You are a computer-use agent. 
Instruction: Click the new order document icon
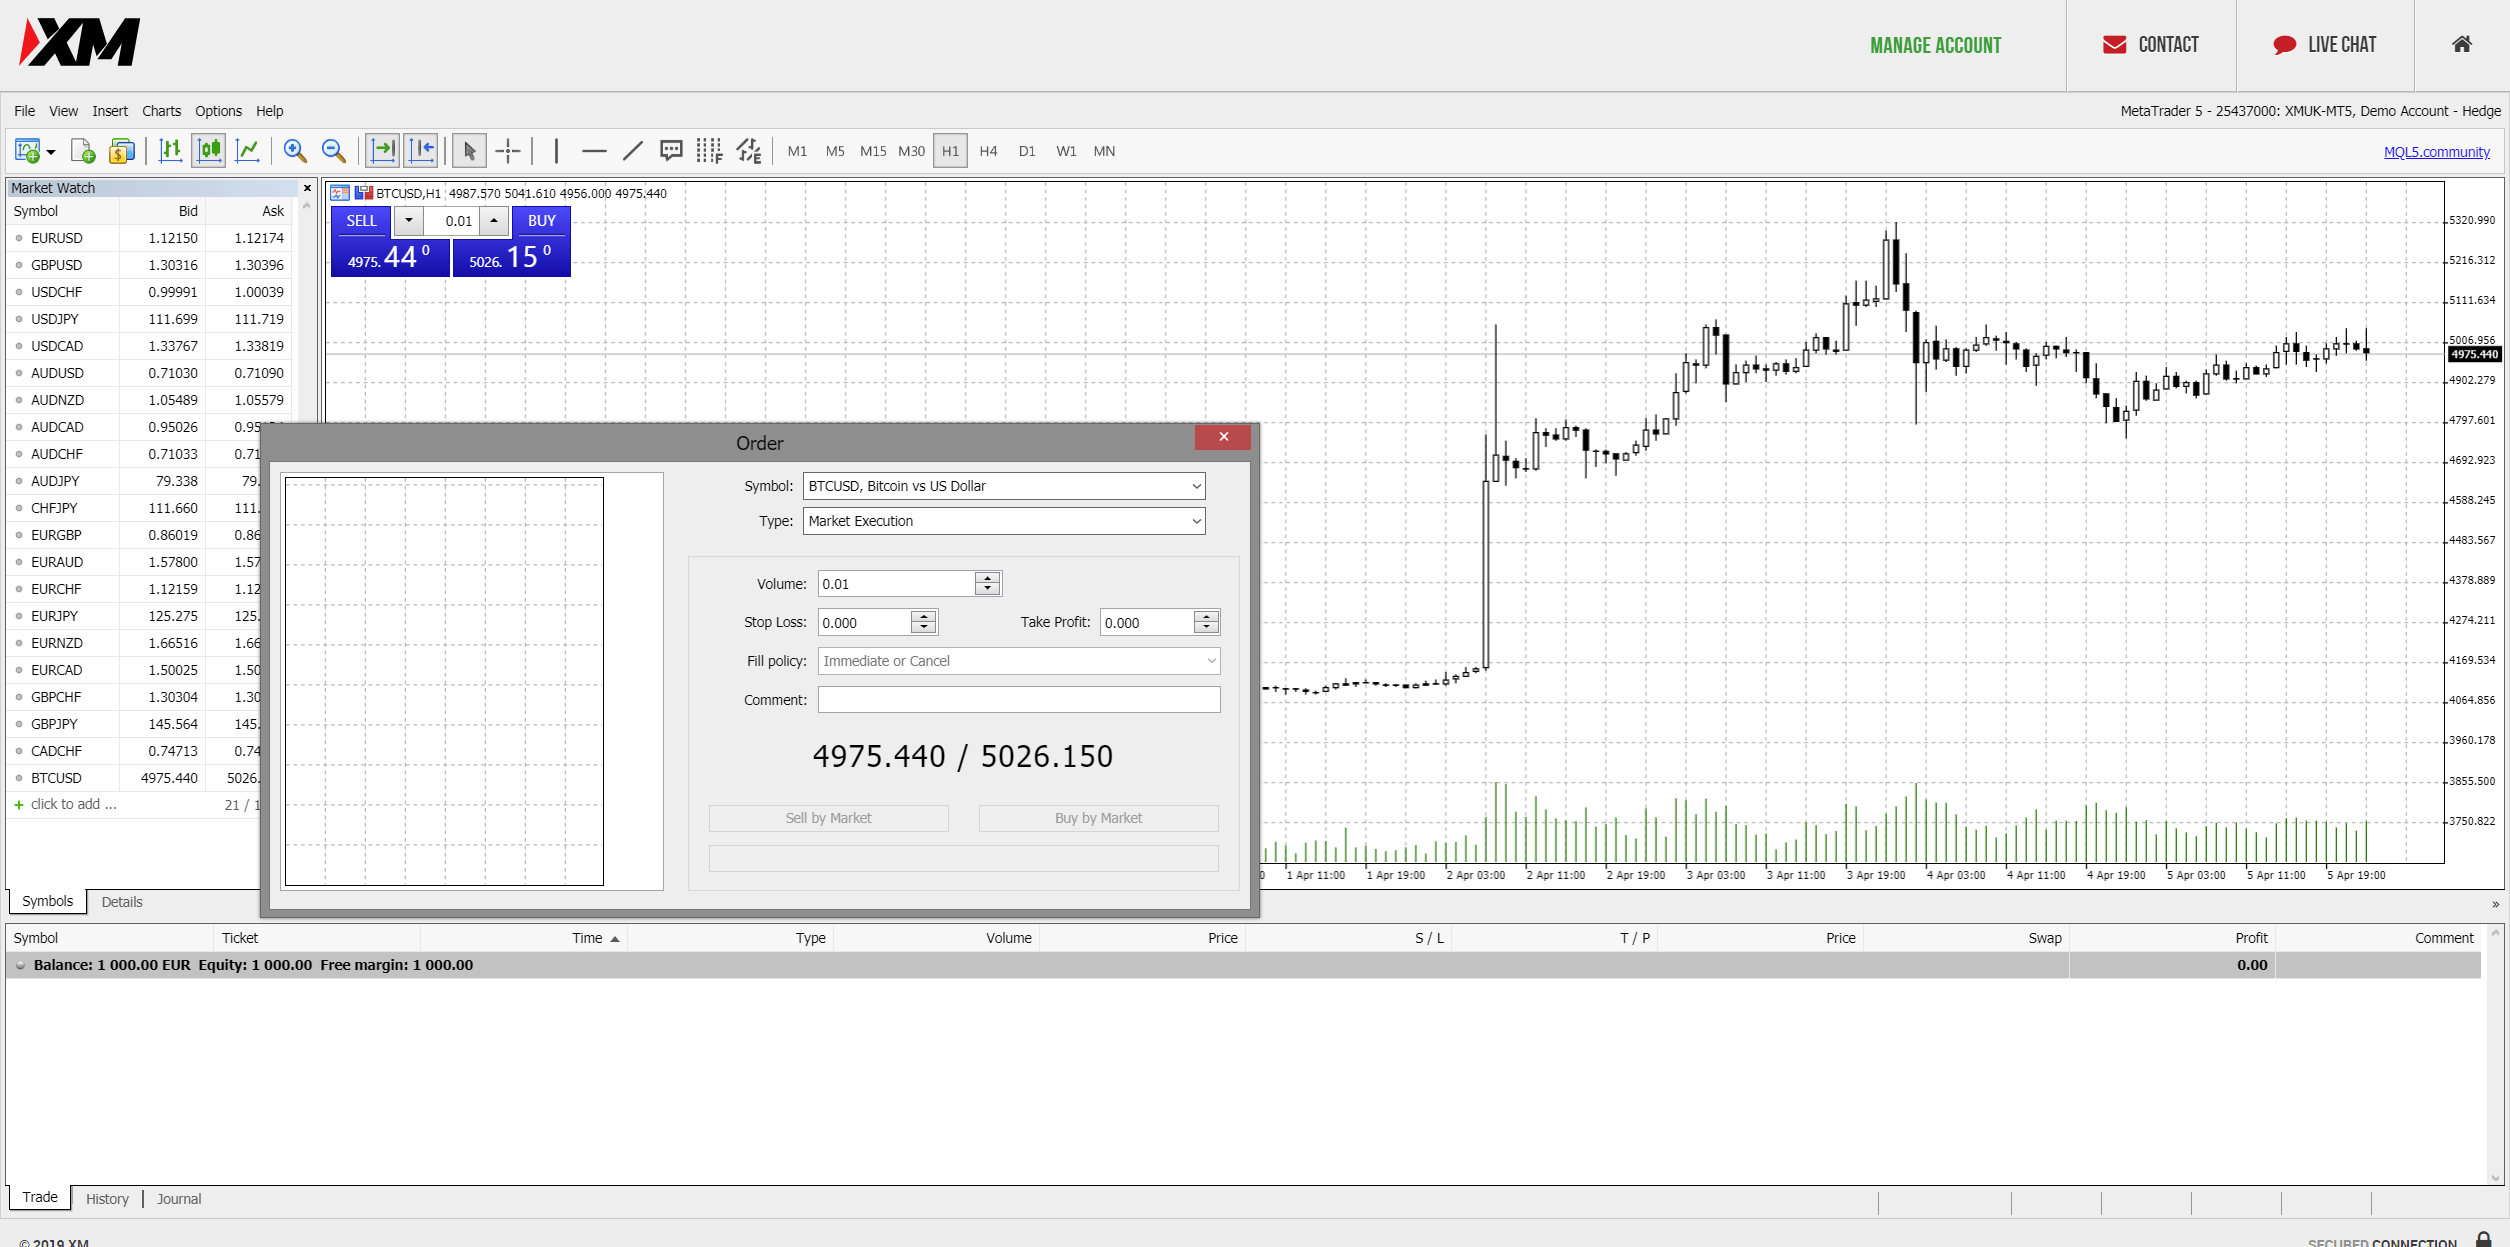tap(83, 151)
